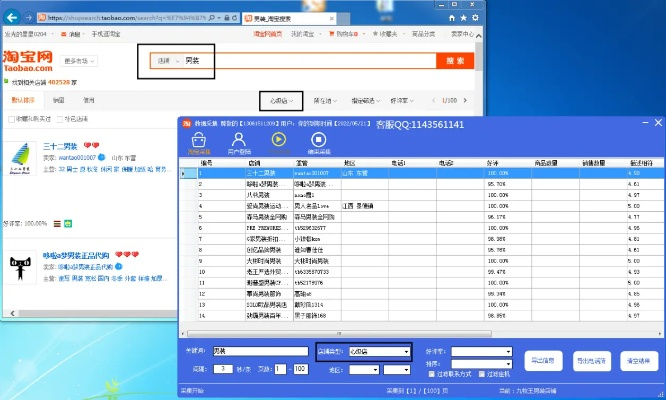The image size is (666, 400).
Task: Click the stop collecting icon
Action: (318, 141)
